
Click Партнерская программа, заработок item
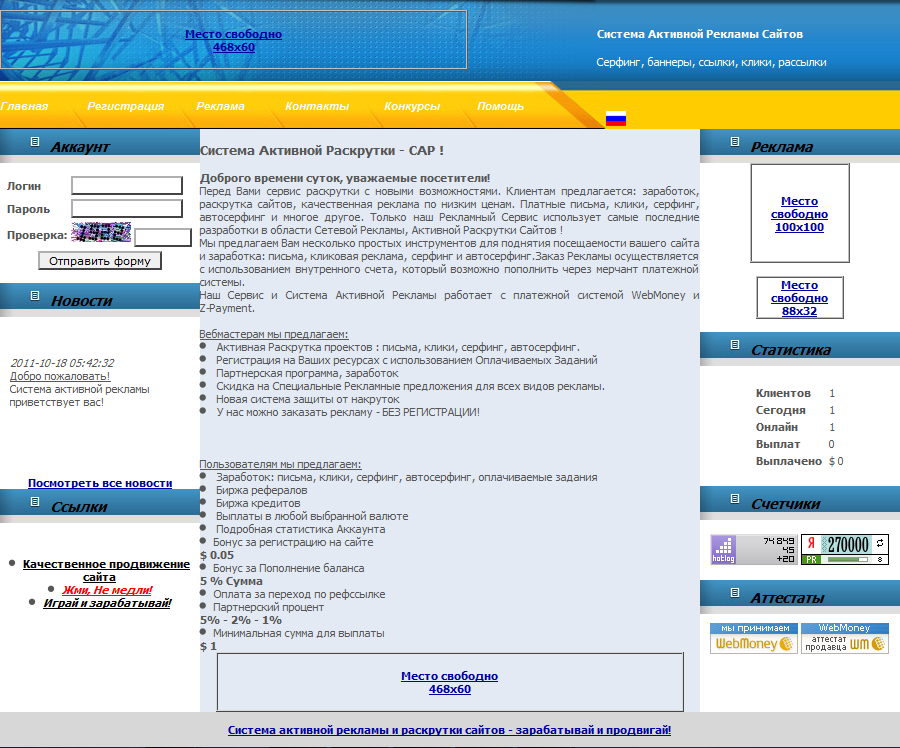click(307, 373)
